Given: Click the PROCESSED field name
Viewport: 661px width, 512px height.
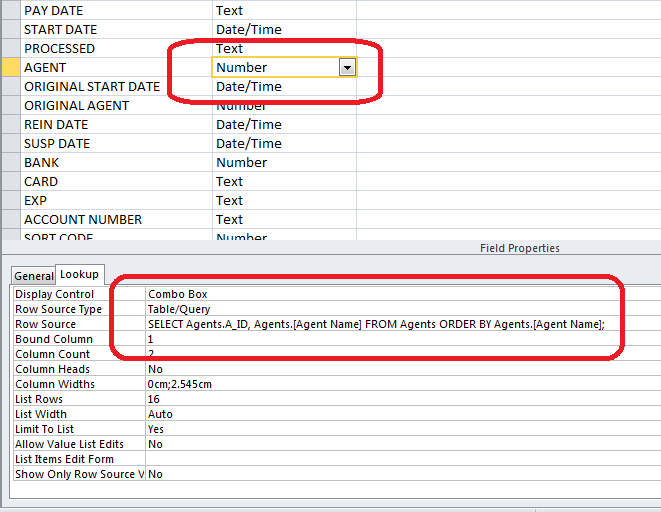Looking at the screenshot, I should [59, 48].
